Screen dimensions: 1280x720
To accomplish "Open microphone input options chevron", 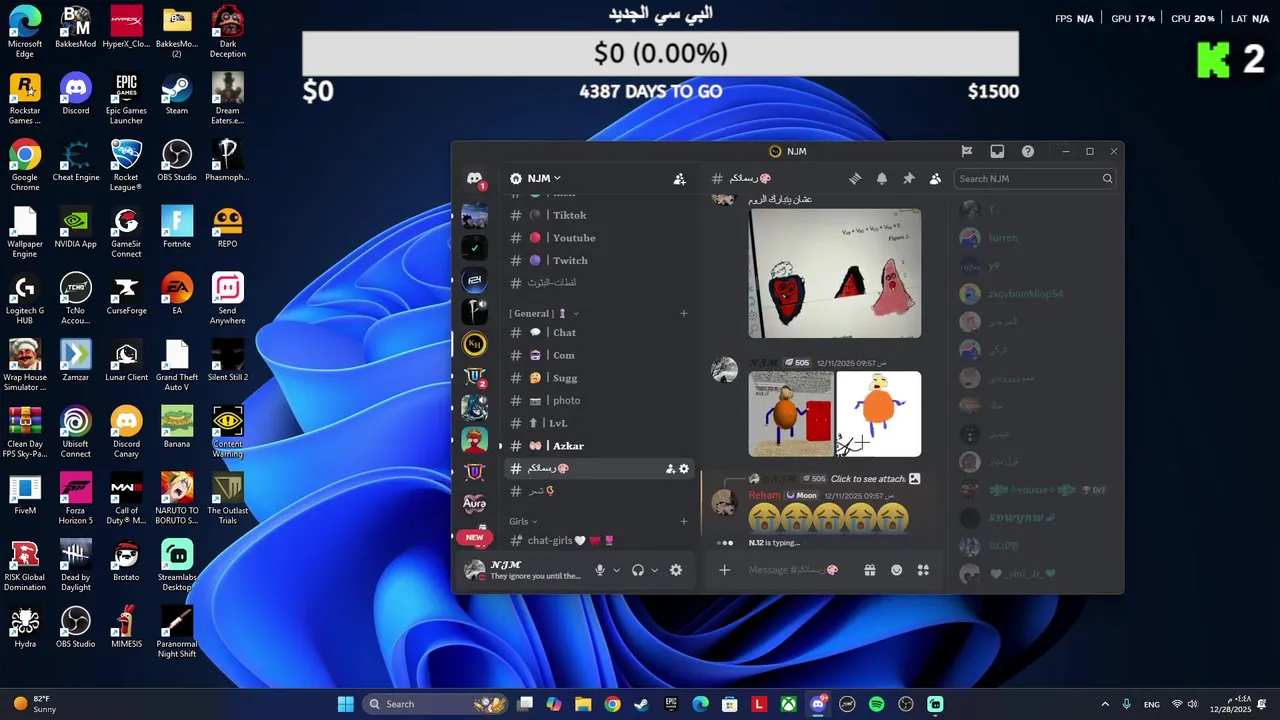I will point(617,570).
